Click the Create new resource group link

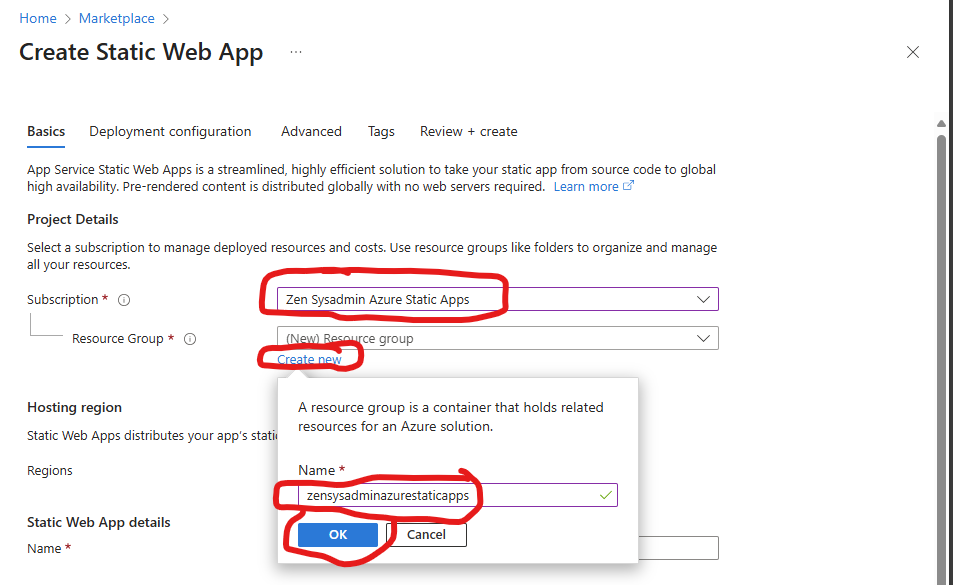(x=309, y=360)
